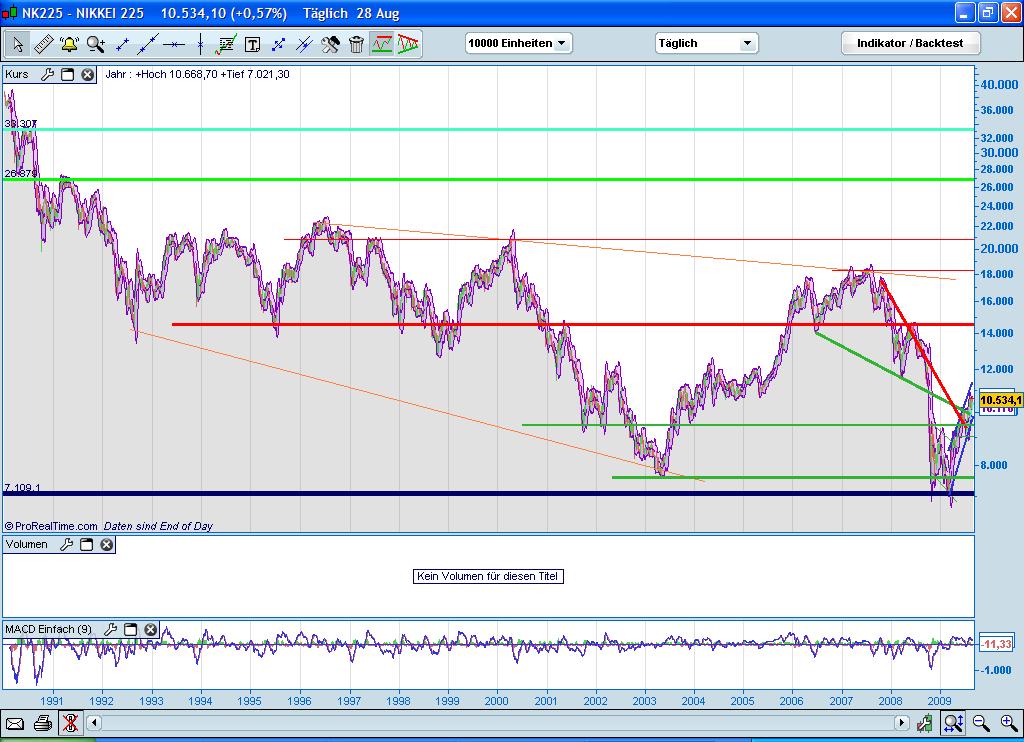Viewport: 1024px width, 742px height.
Task: Expand the MACD Einfach panel settings wrench
Action: (110, 629)
